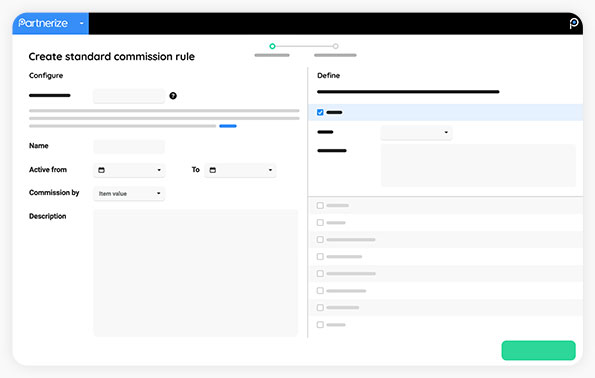Image resolution: width=595 pixels, height=378 pixels.
Task: Click the Partnerize P icon at top right
Action: (574, 23)
